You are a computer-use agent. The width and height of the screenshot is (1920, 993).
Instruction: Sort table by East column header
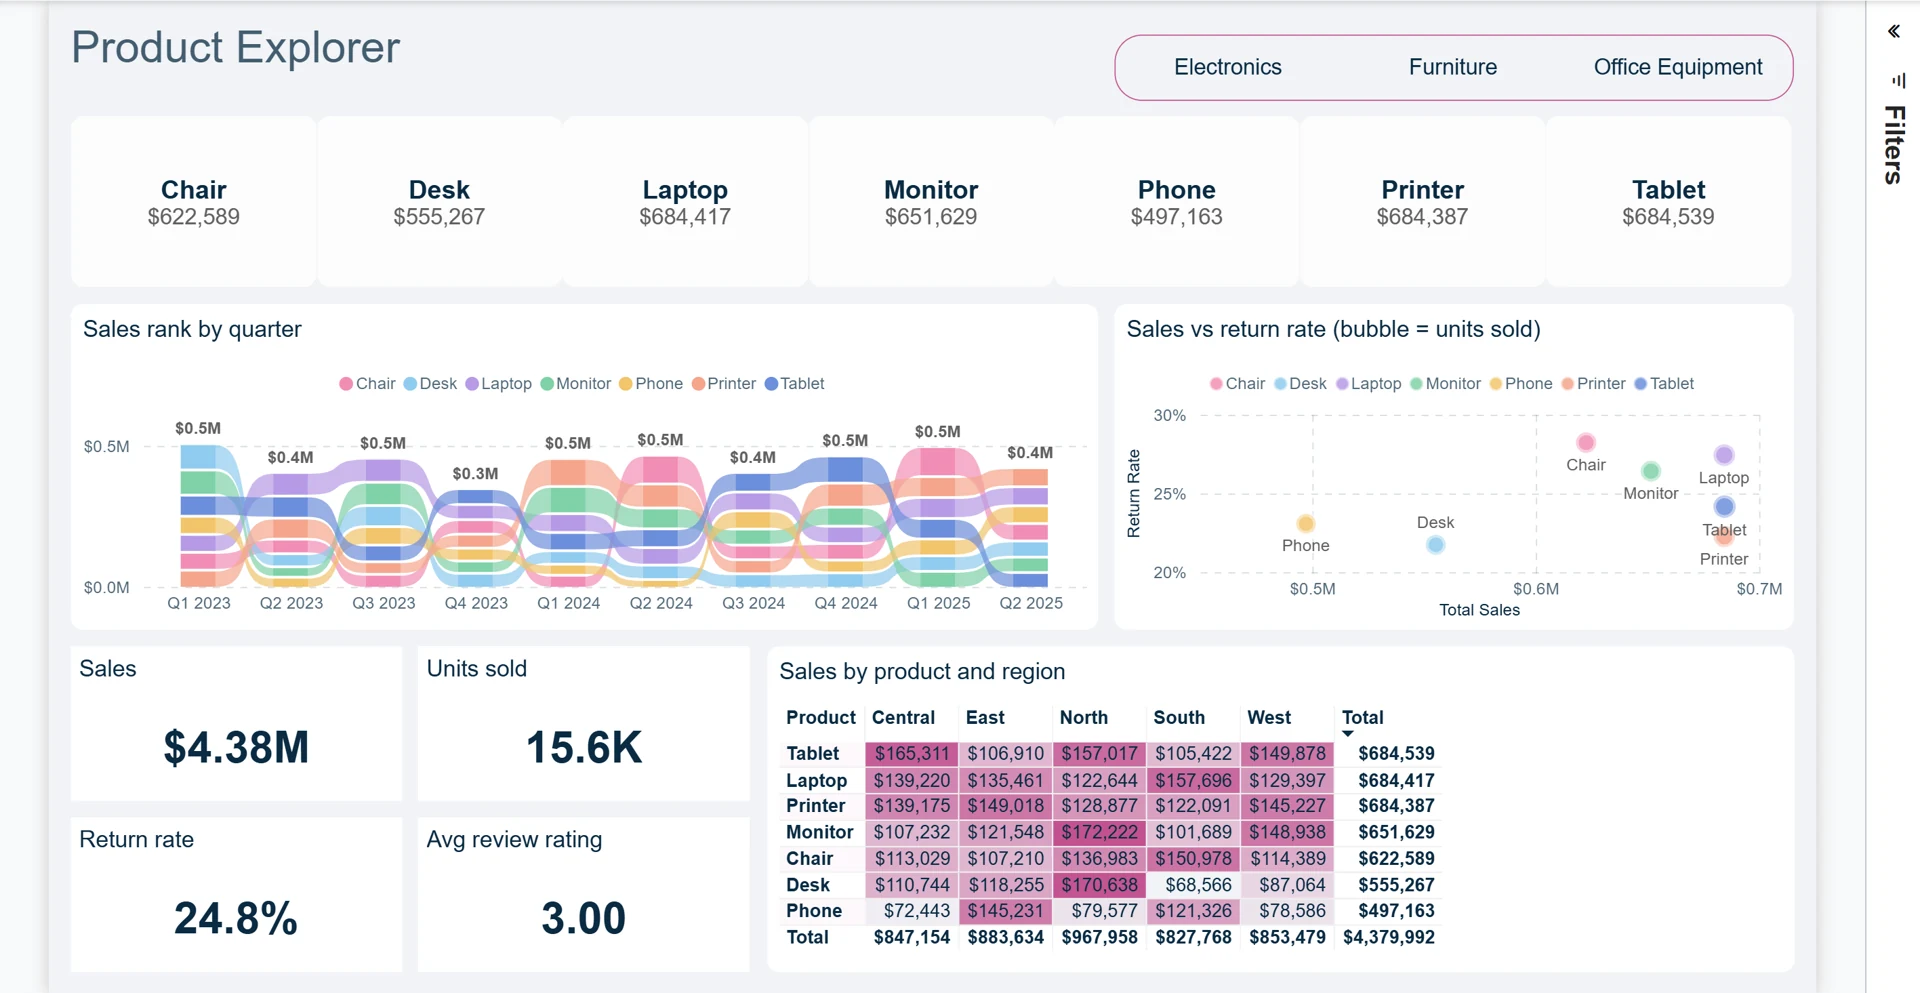985,718
